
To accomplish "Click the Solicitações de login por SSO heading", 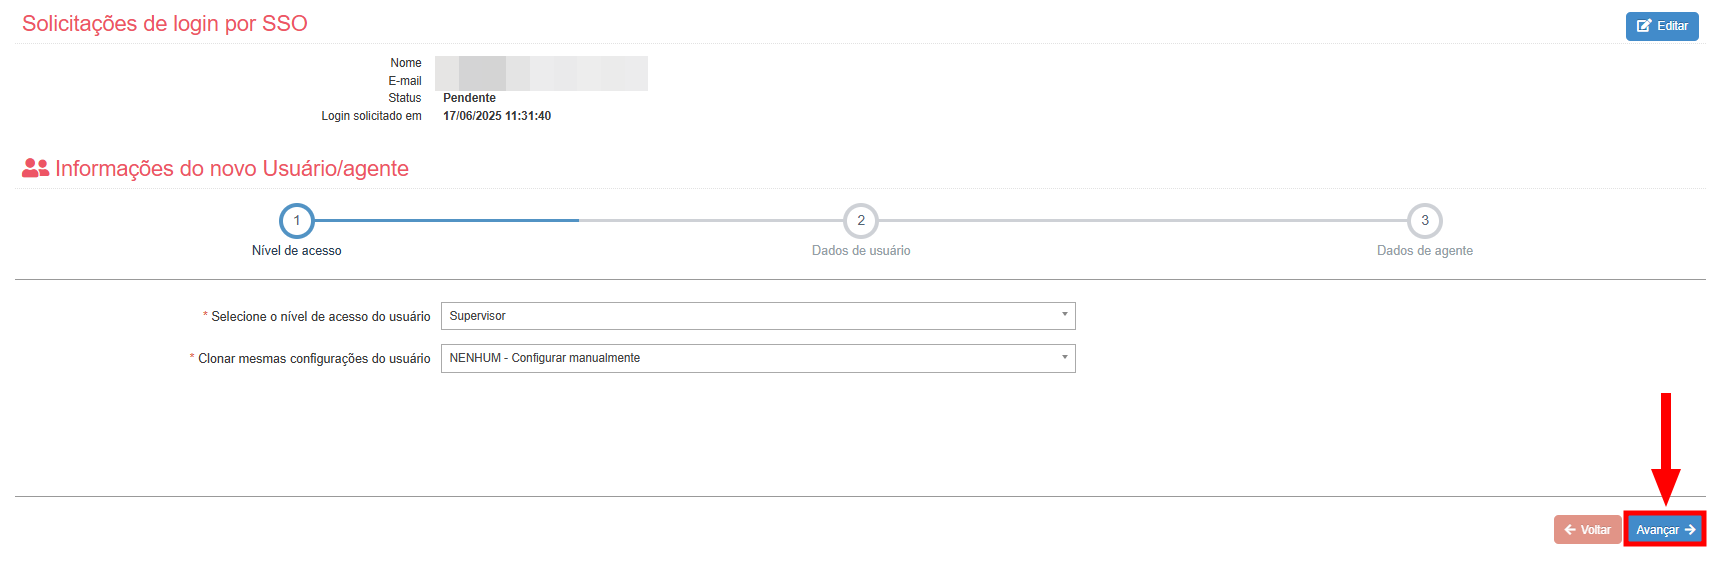I will [x=165, y=24].
